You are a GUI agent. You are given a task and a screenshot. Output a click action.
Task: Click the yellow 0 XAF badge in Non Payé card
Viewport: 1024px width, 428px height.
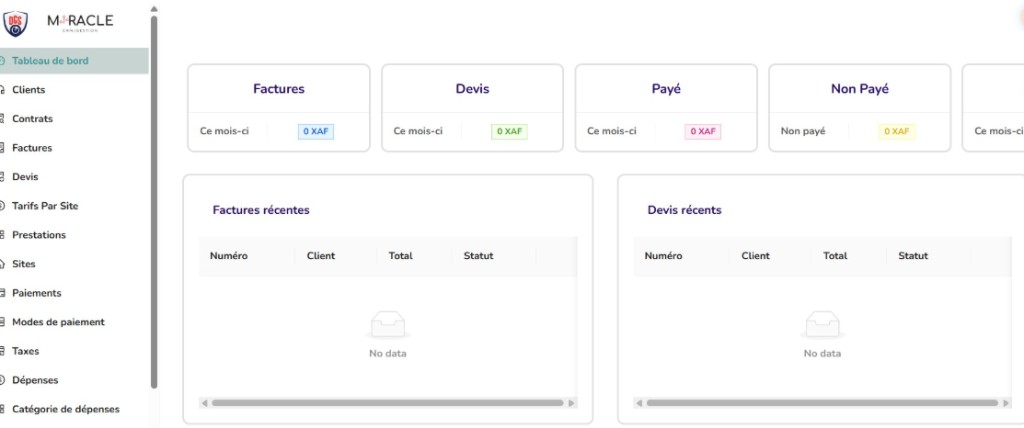(897, 131)
